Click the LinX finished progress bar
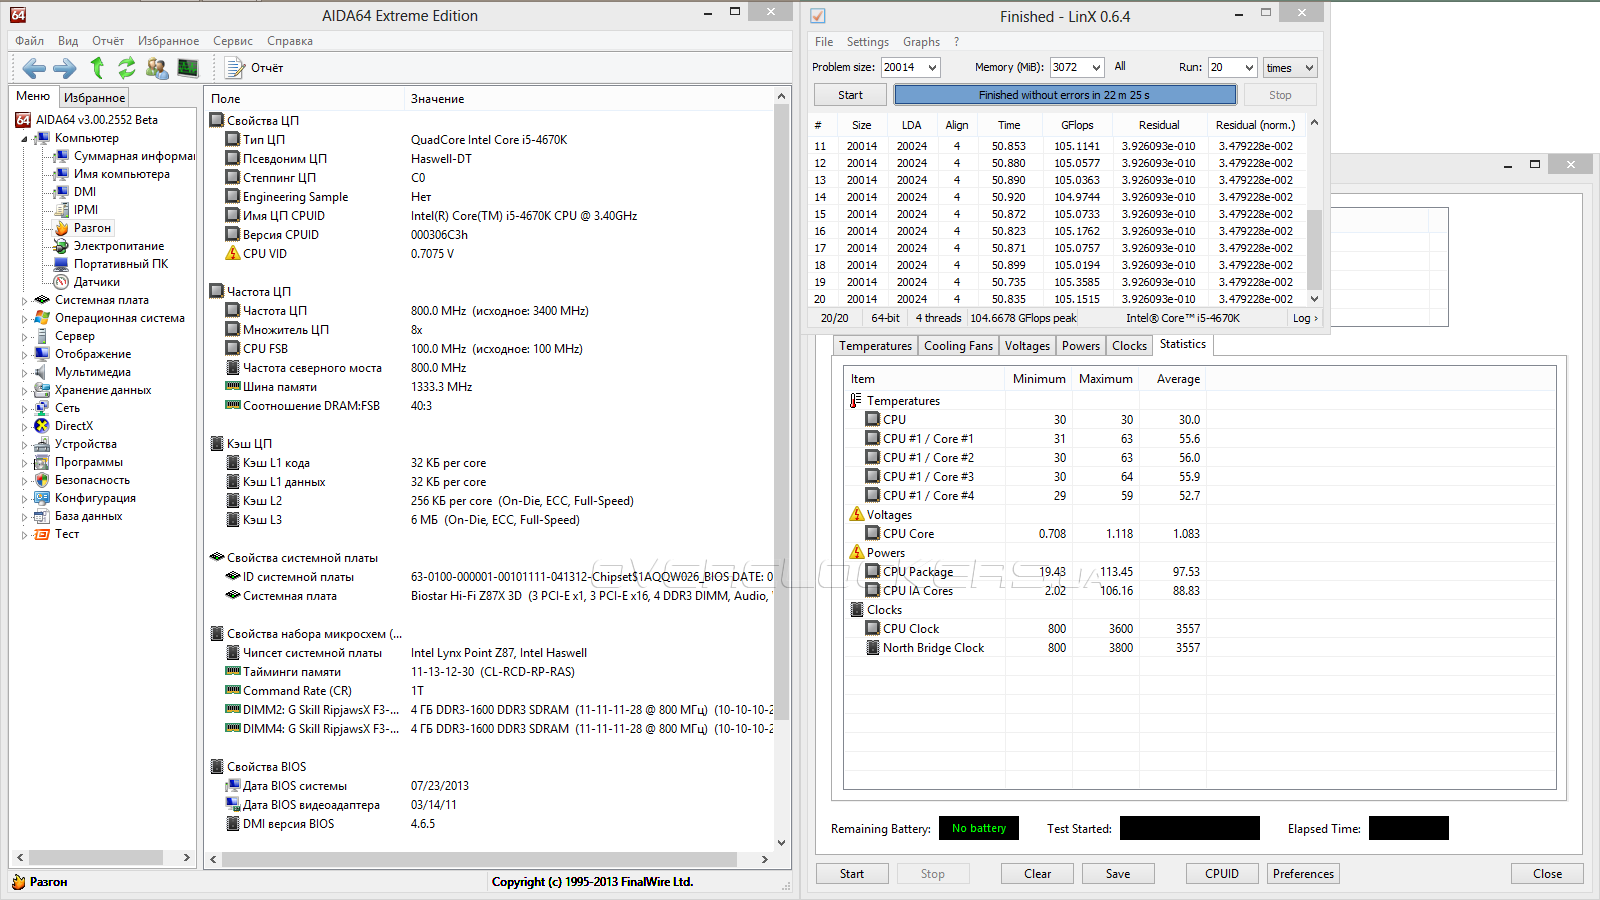Viewport: 1600px width, 900px height. (1064, 95)
